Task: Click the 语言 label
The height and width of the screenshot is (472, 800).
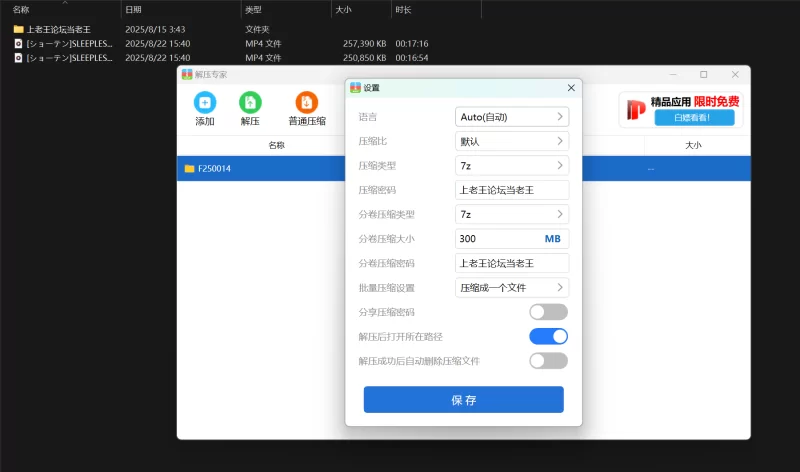Action: 367,117
